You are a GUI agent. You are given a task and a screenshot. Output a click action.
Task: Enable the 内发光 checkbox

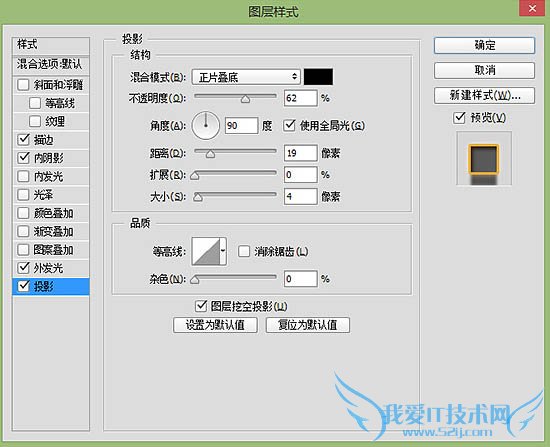23,176
